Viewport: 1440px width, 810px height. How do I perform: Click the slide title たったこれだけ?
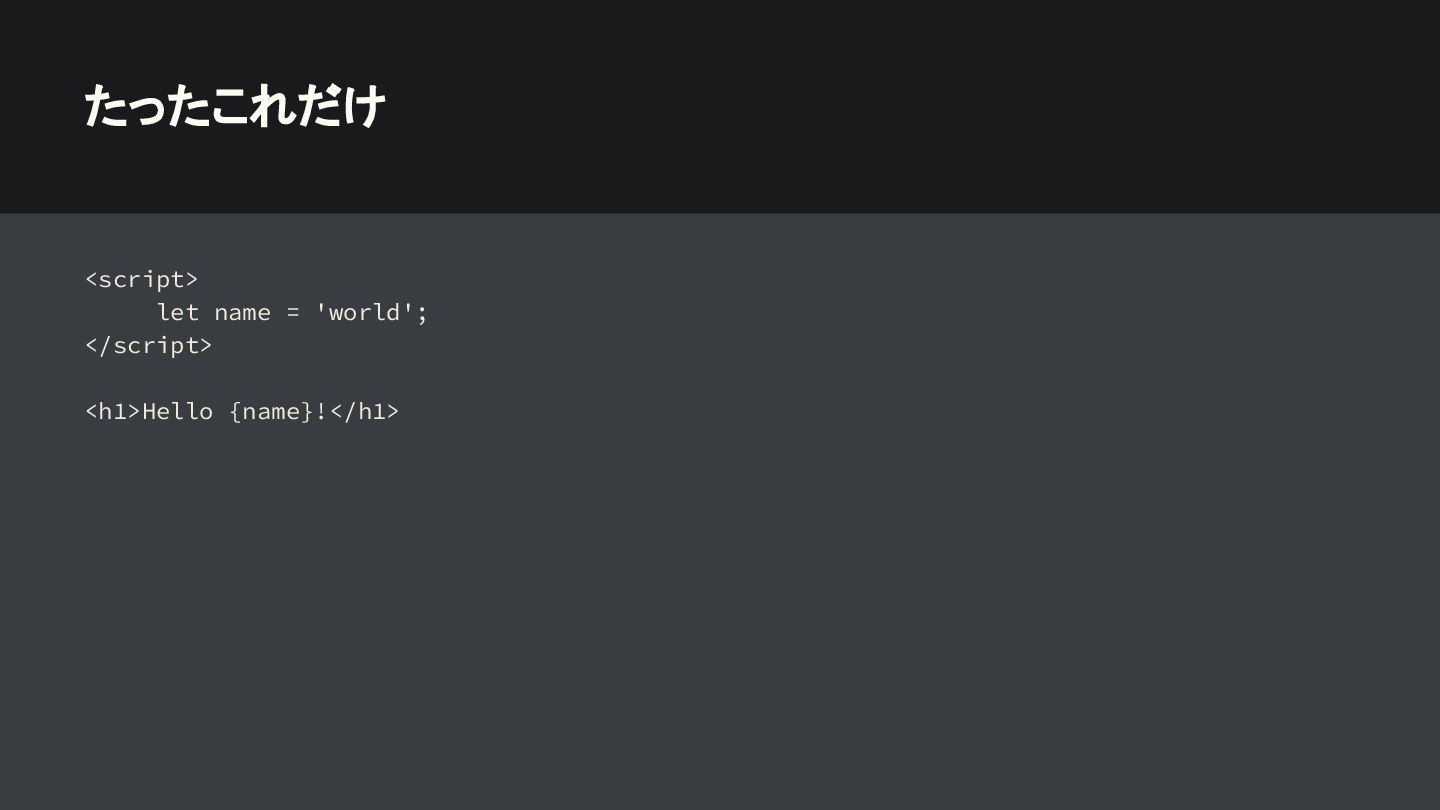tap(235, 106)
